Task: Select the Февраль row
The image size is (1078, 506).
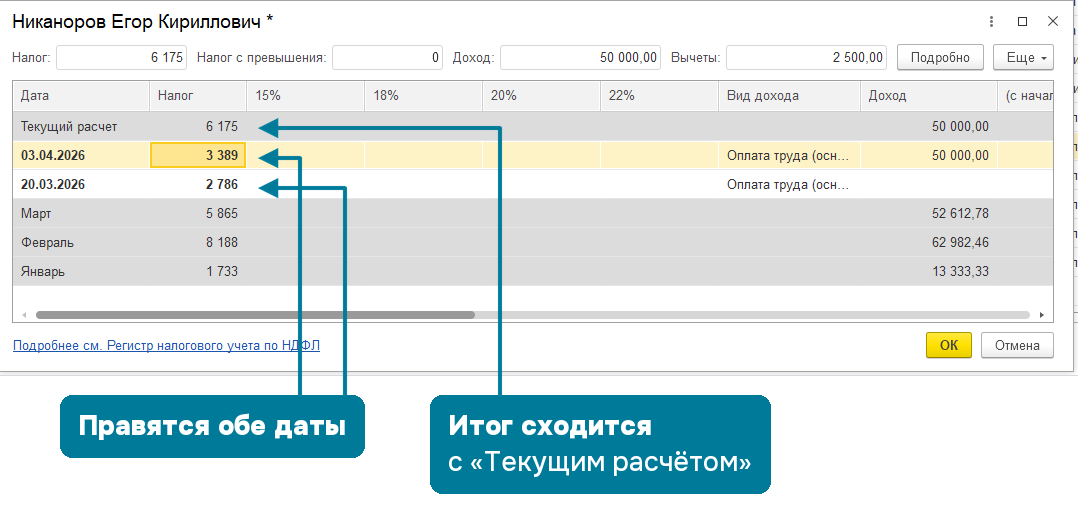Action: [533, 243]
